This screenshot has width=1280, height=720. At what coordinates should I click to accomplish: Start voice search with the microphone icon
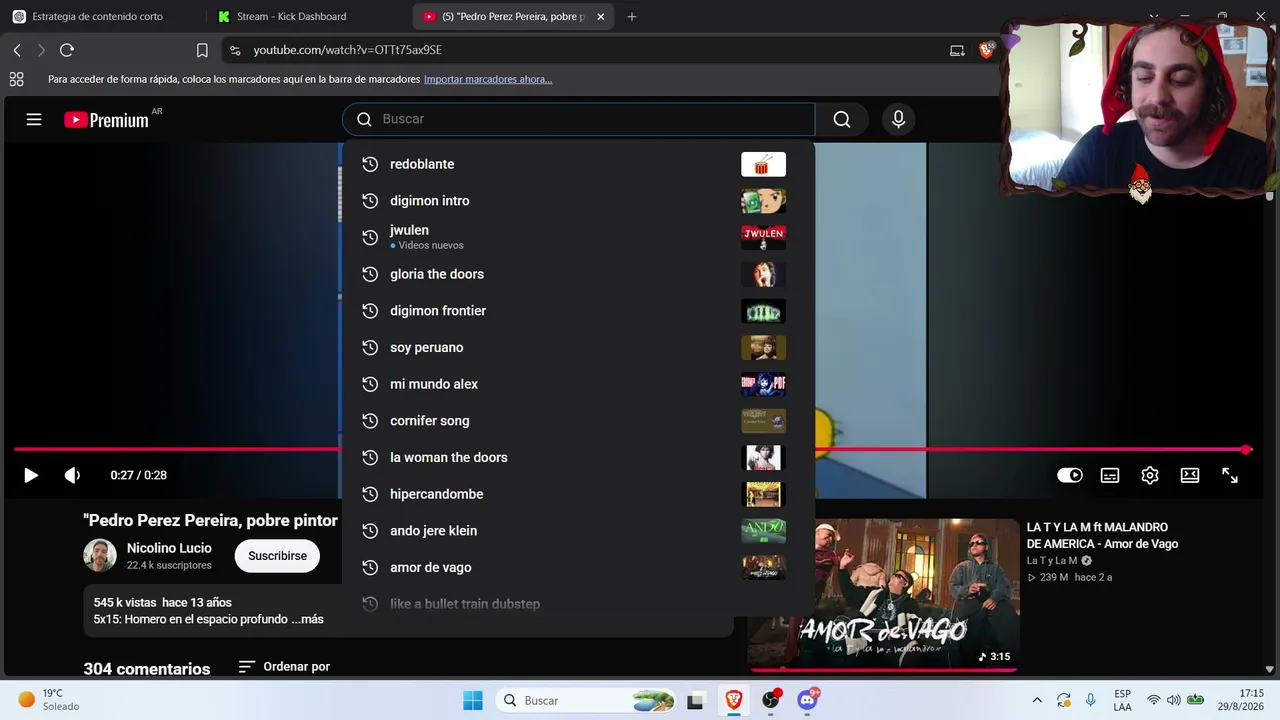pyautogui.click(x=898, y=120)
